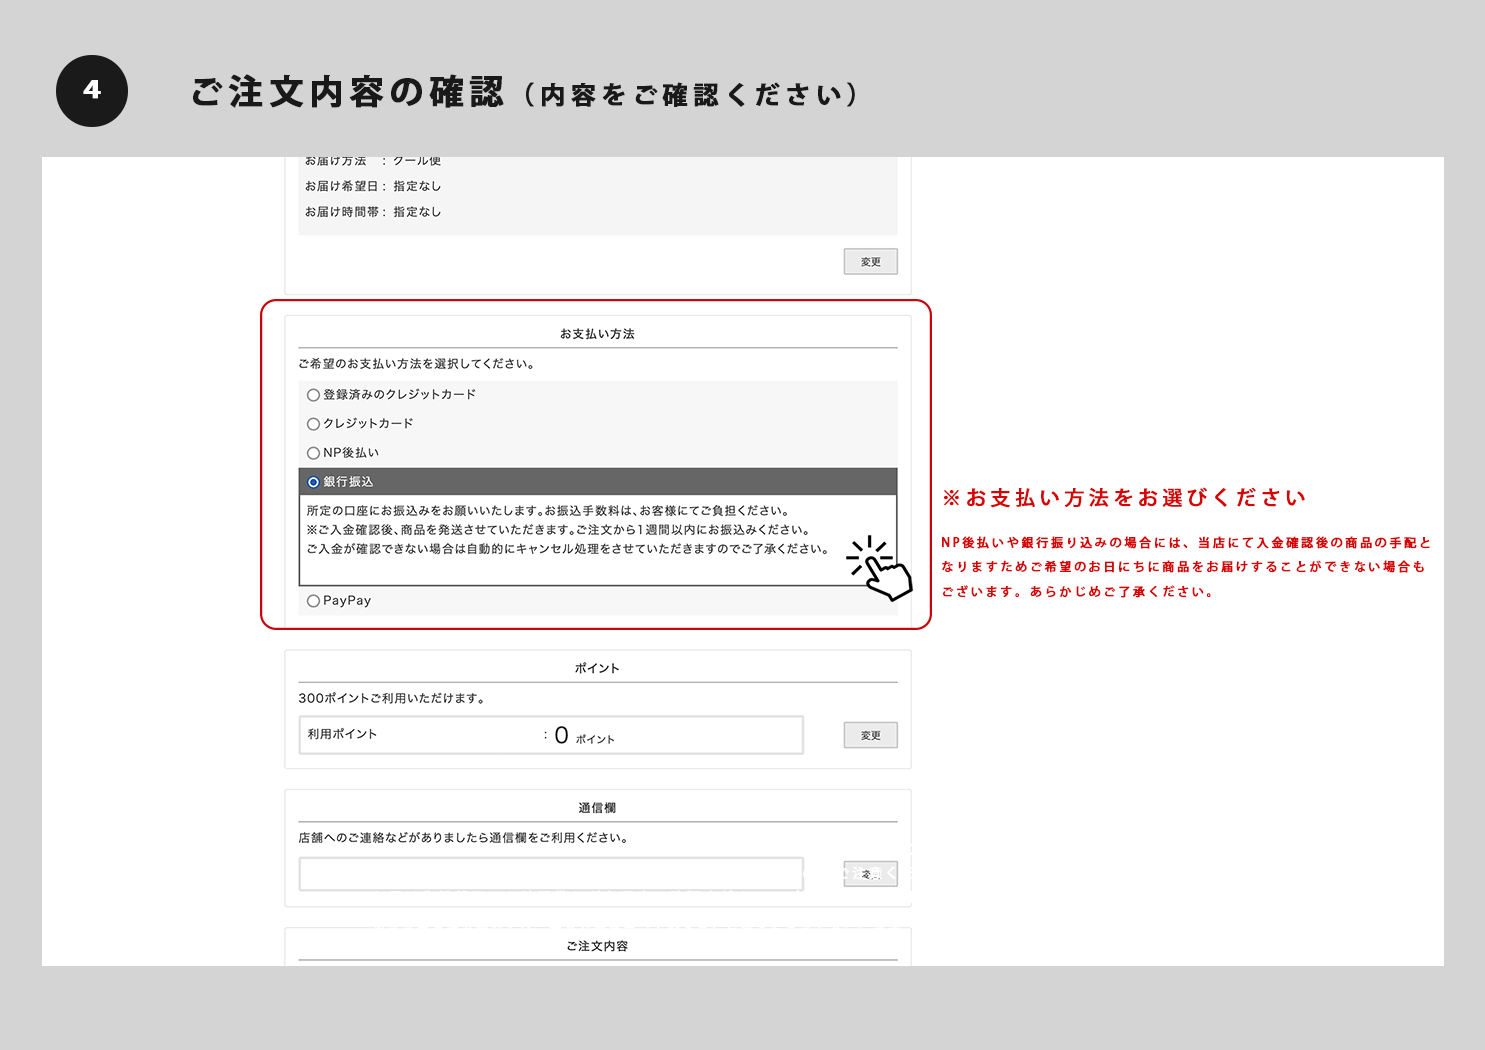This screenshot has height=1050, width=1485.
Task: Select 登録済みのクレジットカード radio option
Action: click(313, 395)
